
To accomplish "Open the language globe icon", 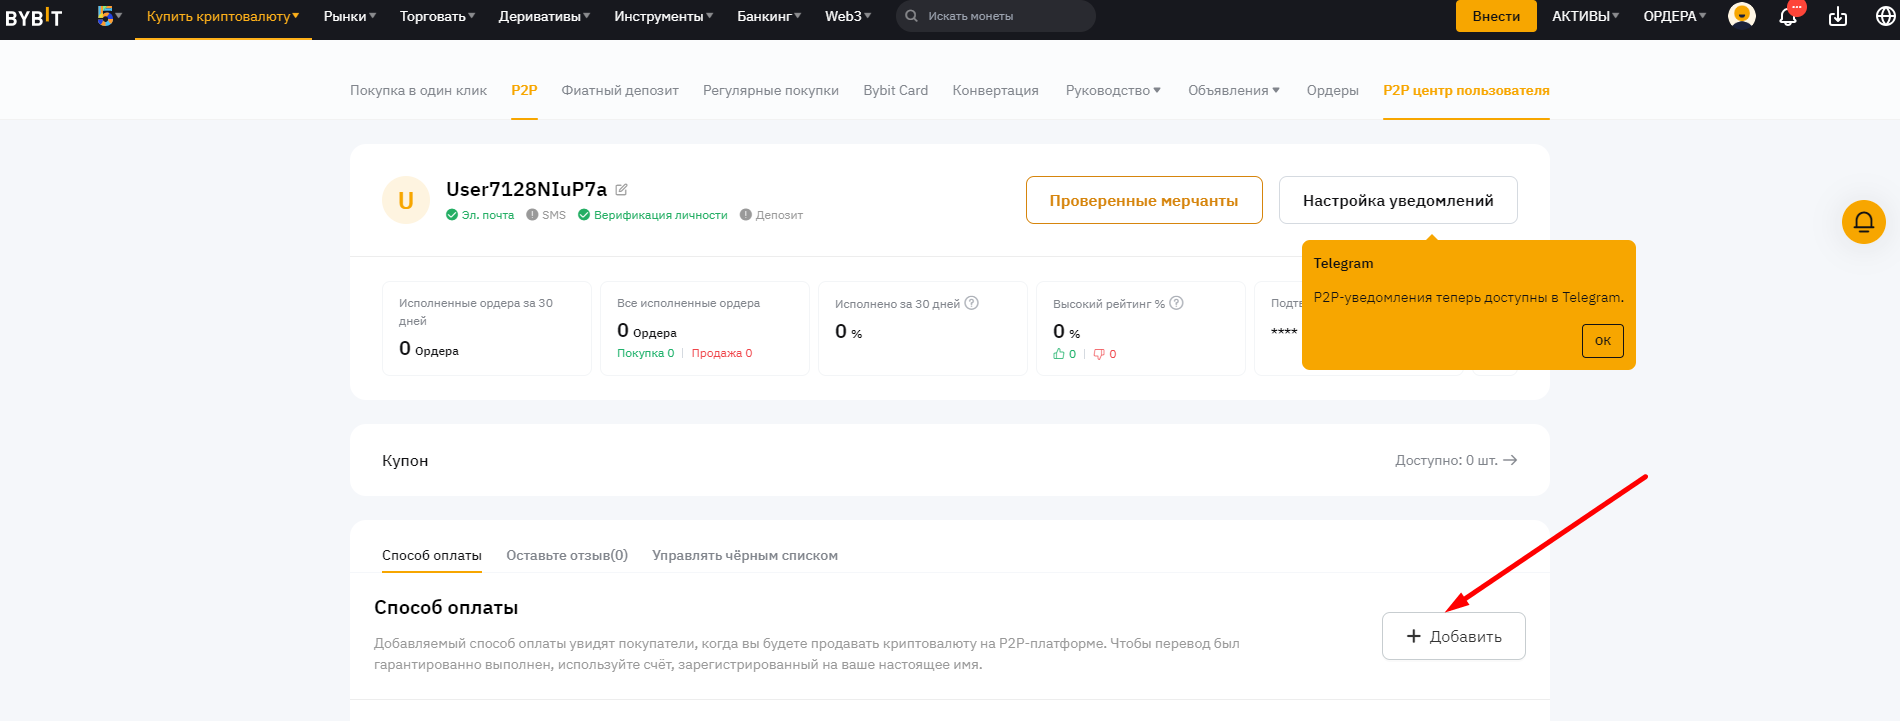I will pyautogui.click(x=1886, y=16).
